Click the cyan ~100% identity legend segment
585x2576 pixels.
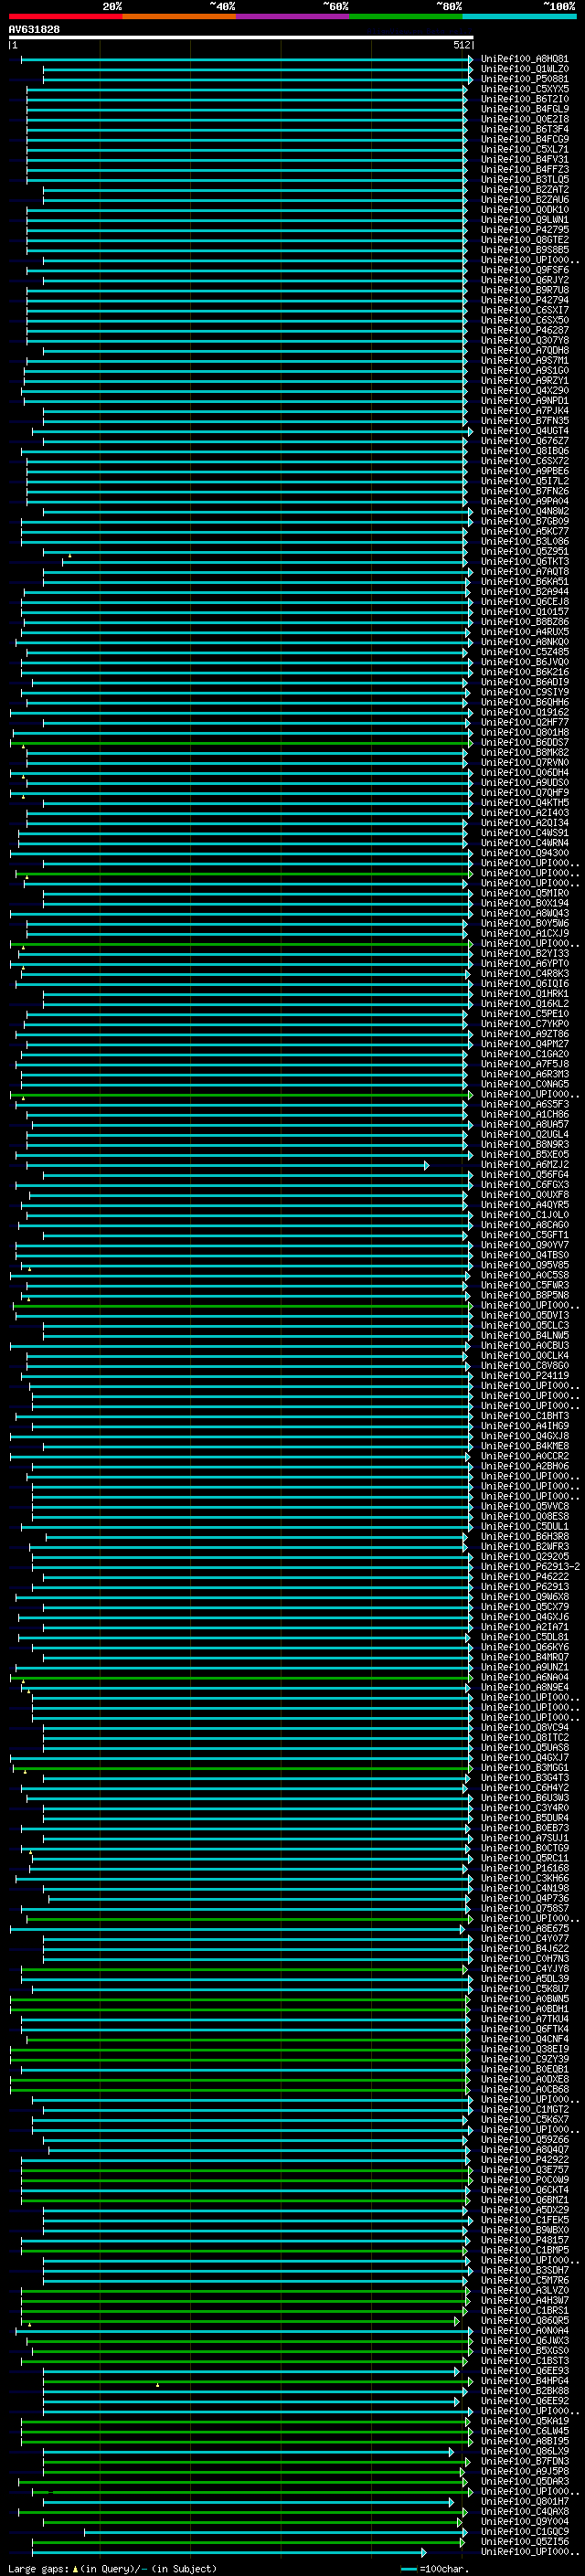tap(519, 16)
